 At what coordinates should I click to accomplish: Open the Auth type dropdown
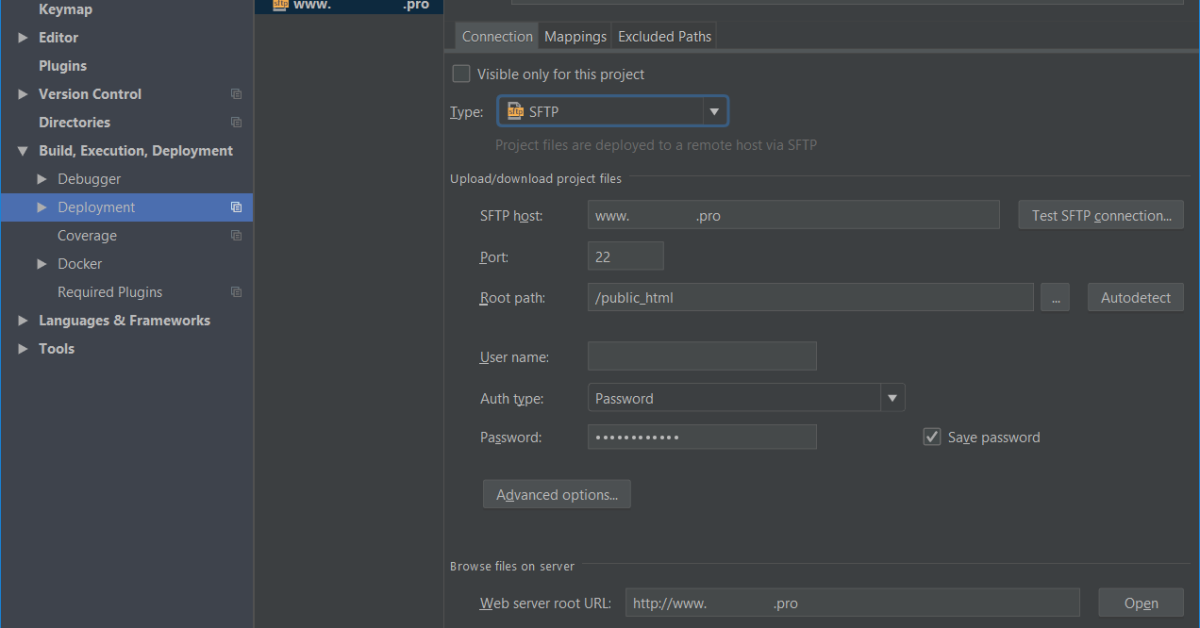click(x=891, y=397)
